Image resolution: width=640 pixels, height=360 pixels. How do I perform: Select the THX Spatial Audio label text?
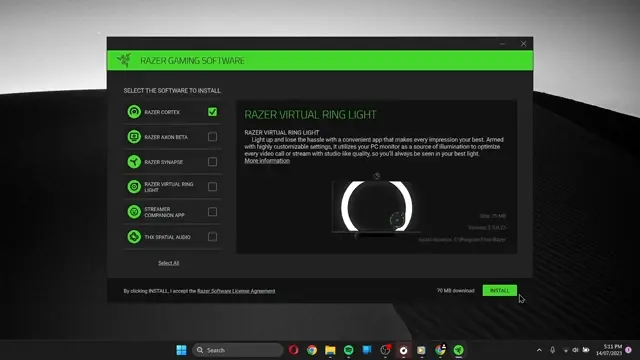(167, 237)
